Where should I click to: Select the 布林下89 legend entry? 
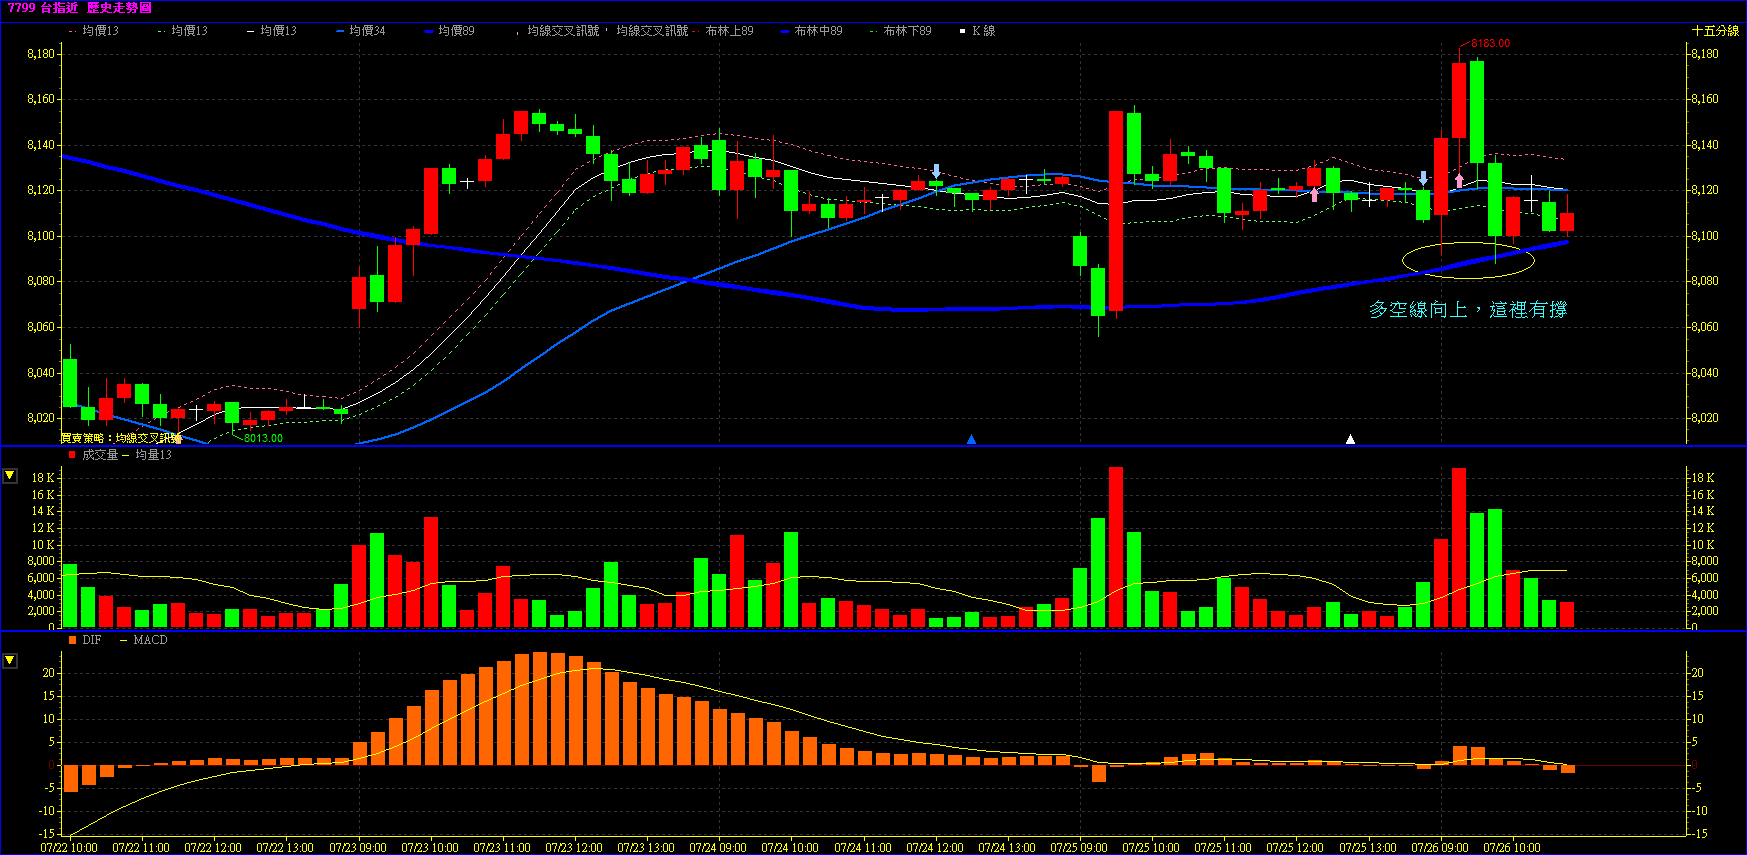click(901, 31)
